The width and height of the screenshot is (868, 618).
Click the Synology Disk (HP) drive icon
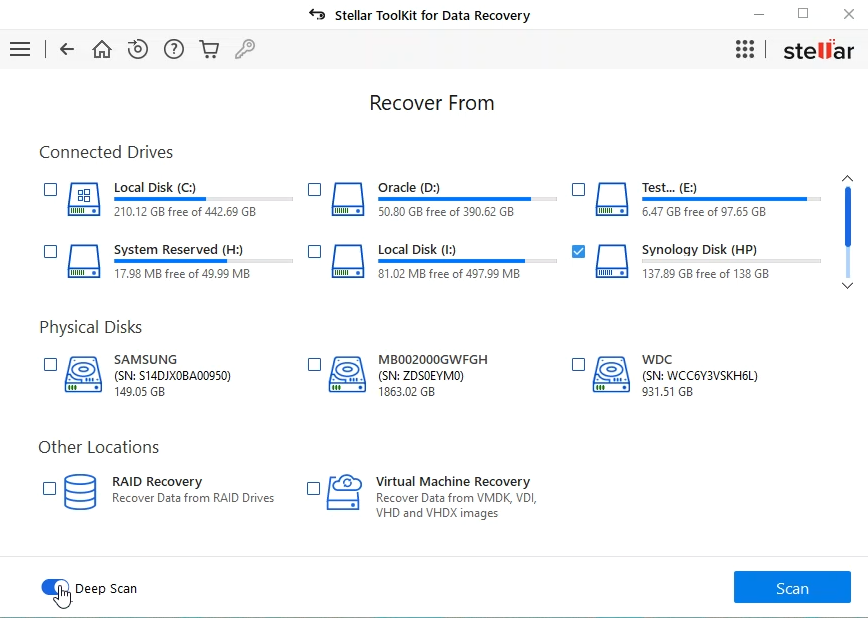(x=612, y=261)
